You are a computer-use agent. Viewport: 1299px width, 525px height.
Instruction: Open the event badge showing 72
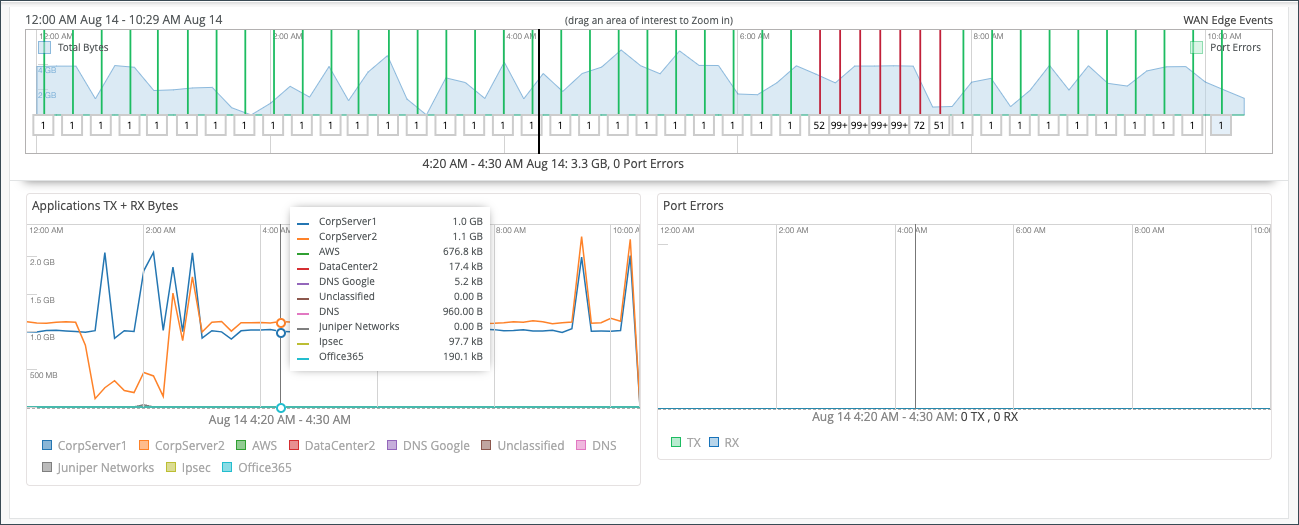[919, 125]
